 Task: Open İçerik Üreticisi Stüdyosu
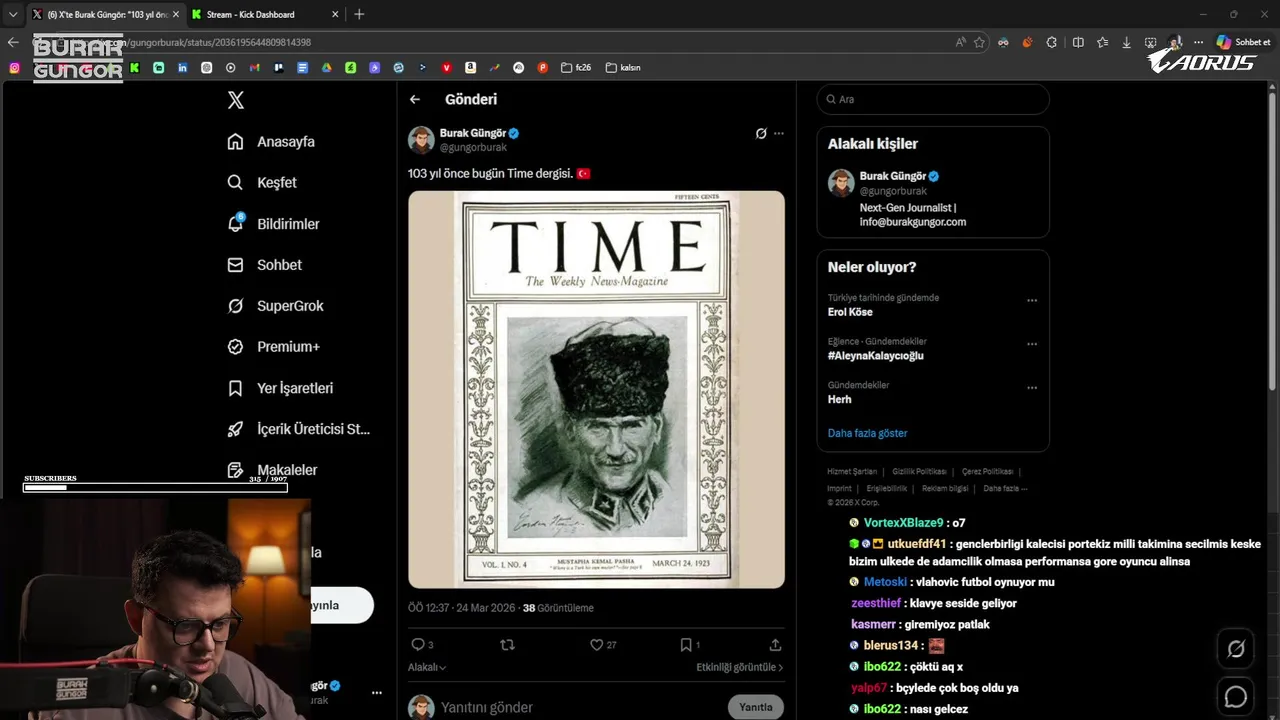(298, 429)
